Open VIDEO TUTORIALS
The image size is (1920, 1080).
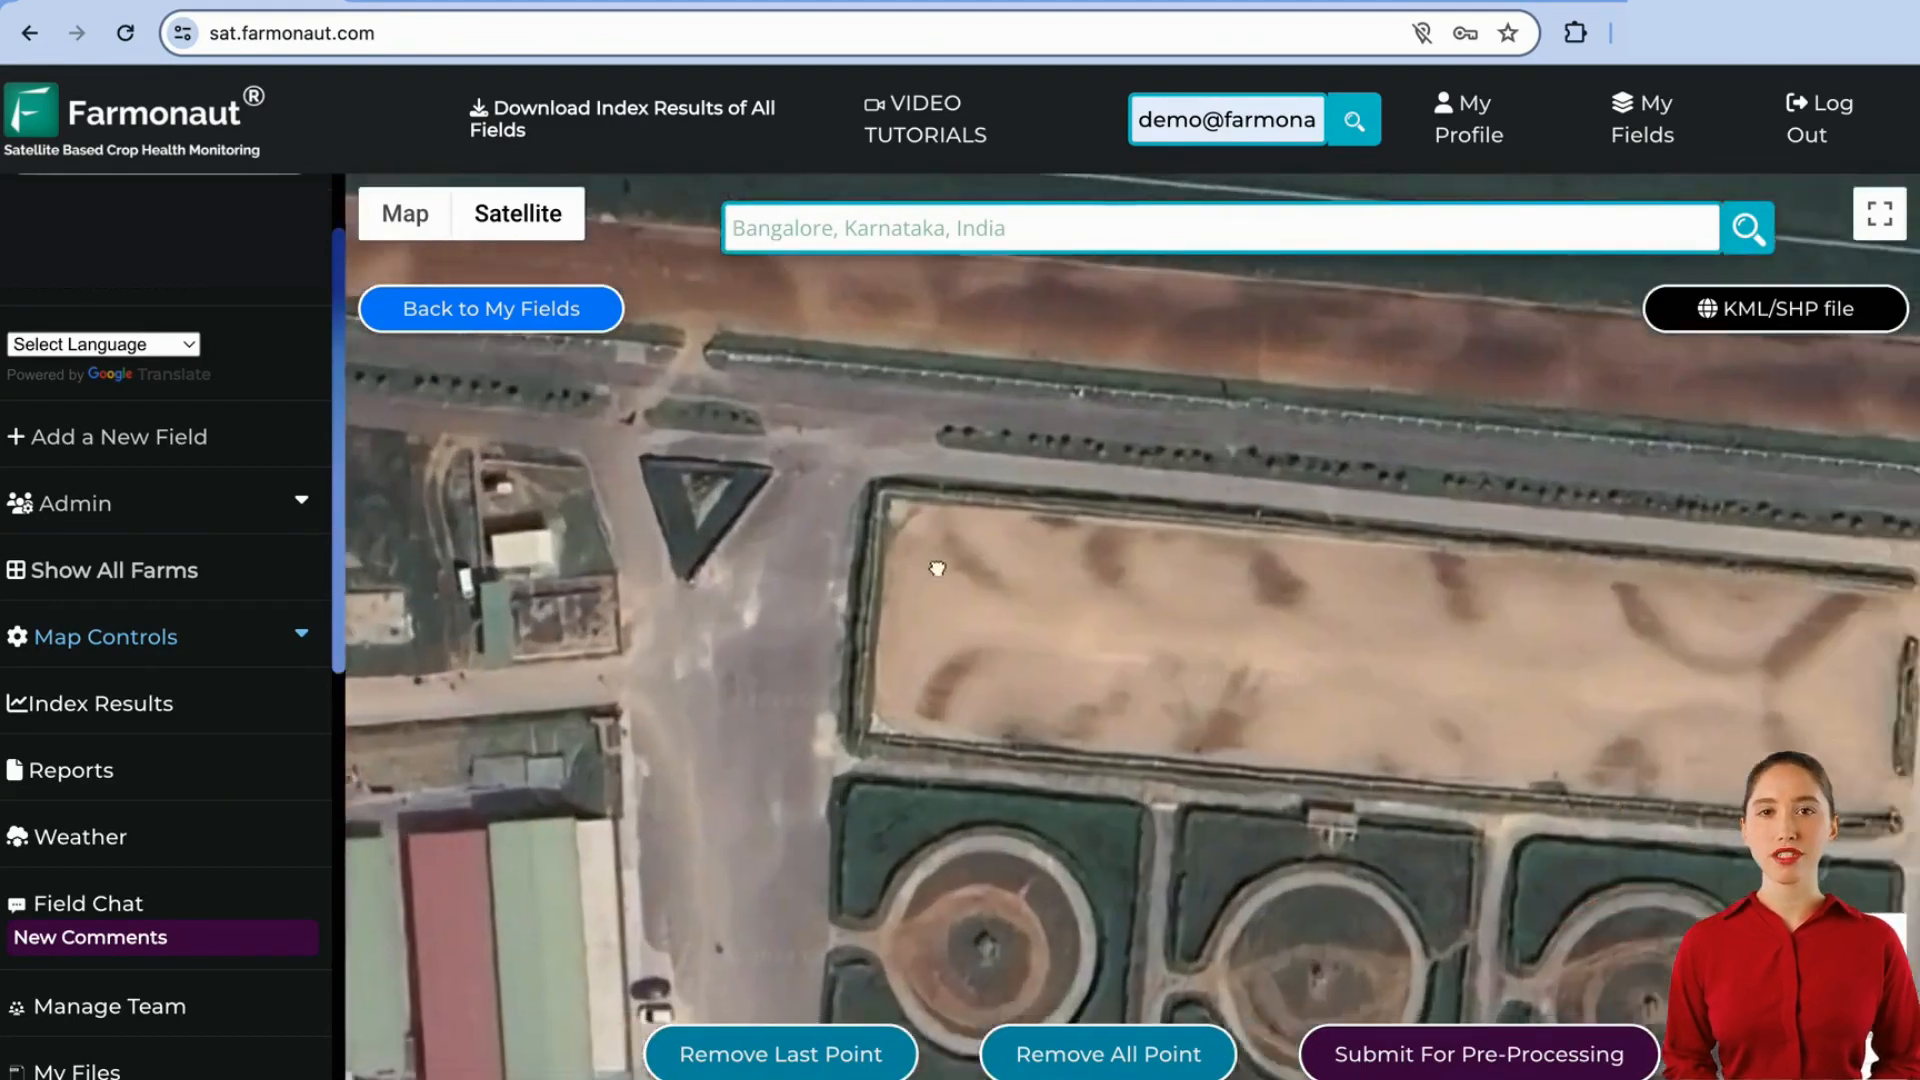pos(925,119)
